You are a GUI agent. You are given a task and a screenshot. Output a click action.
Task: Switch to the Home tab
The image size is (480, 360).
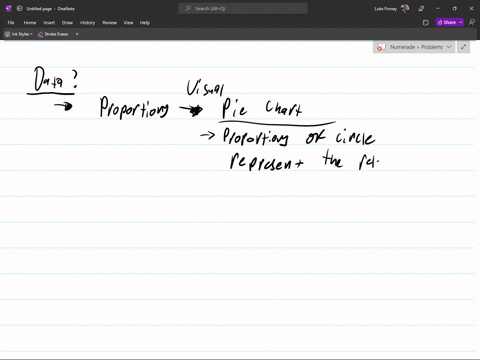30,23
